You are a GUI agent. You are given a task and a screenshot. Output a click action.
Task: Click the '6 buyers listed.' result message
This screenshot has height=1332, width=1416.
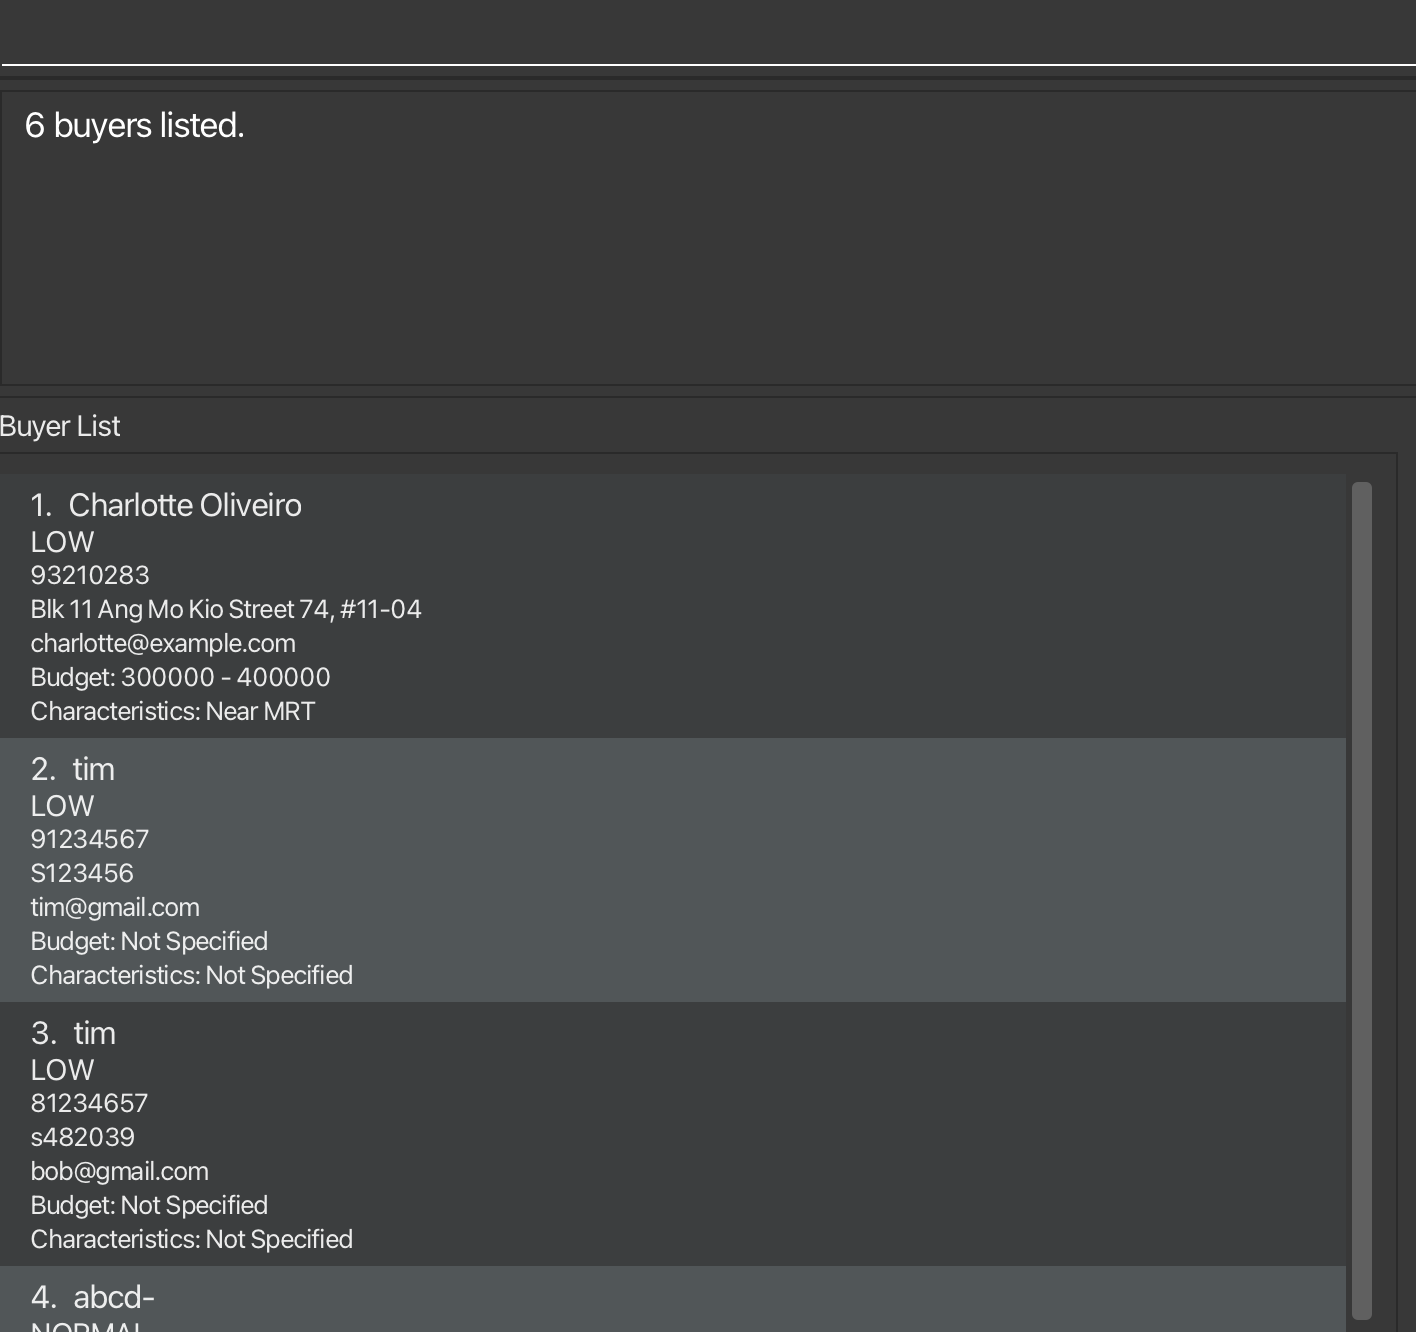click(134, 126)
